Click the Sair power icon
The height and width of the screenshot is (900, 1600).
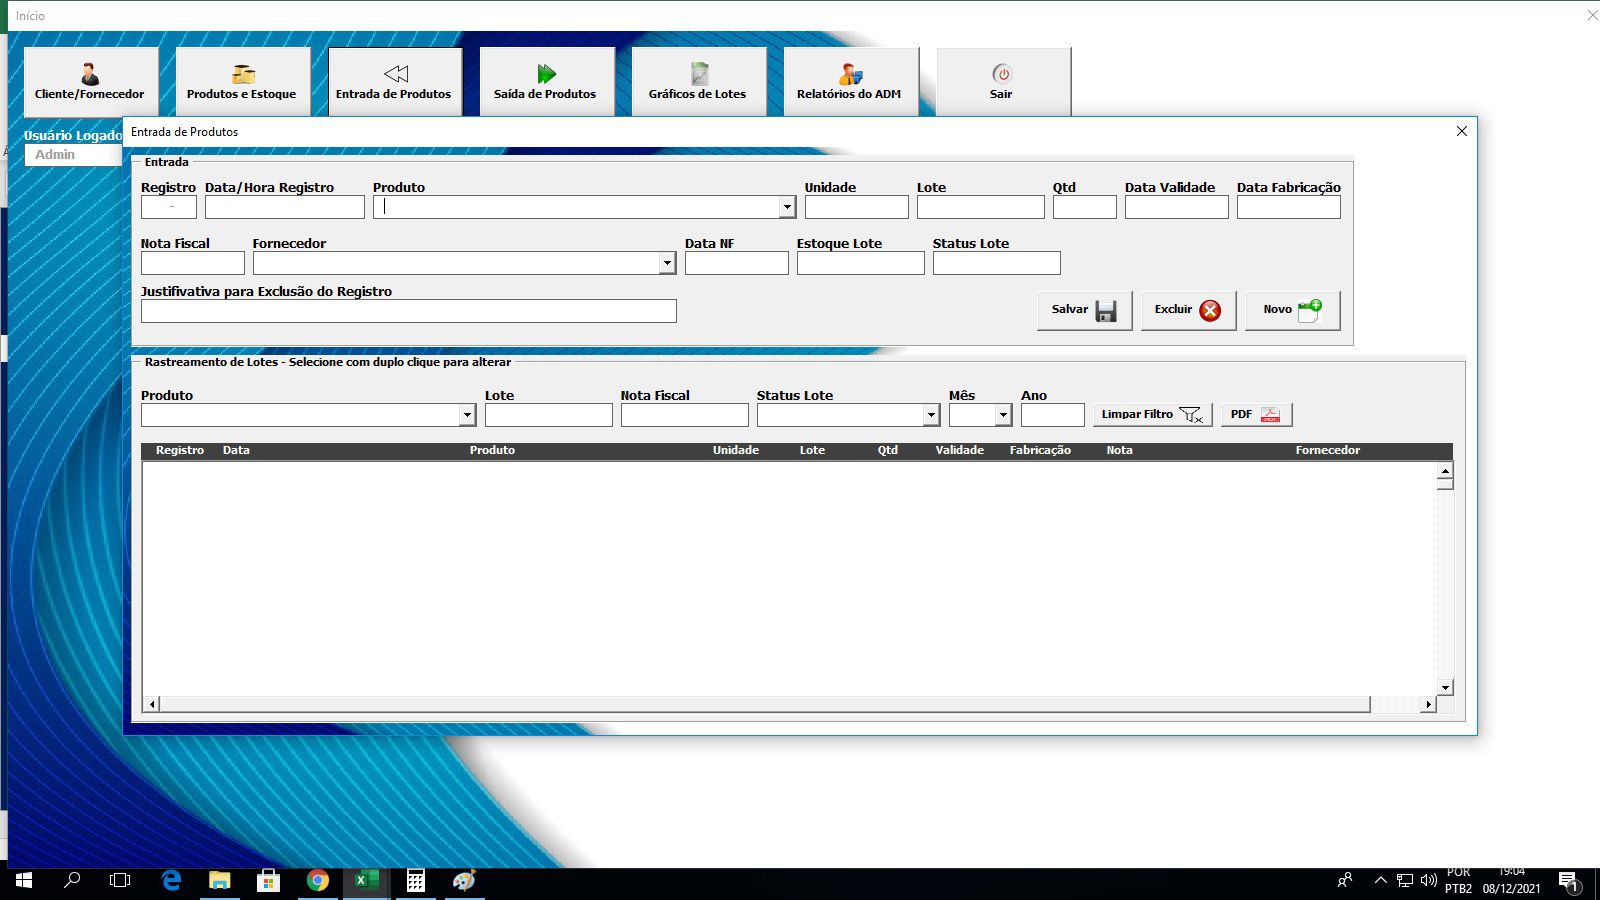click(1002, 74)
